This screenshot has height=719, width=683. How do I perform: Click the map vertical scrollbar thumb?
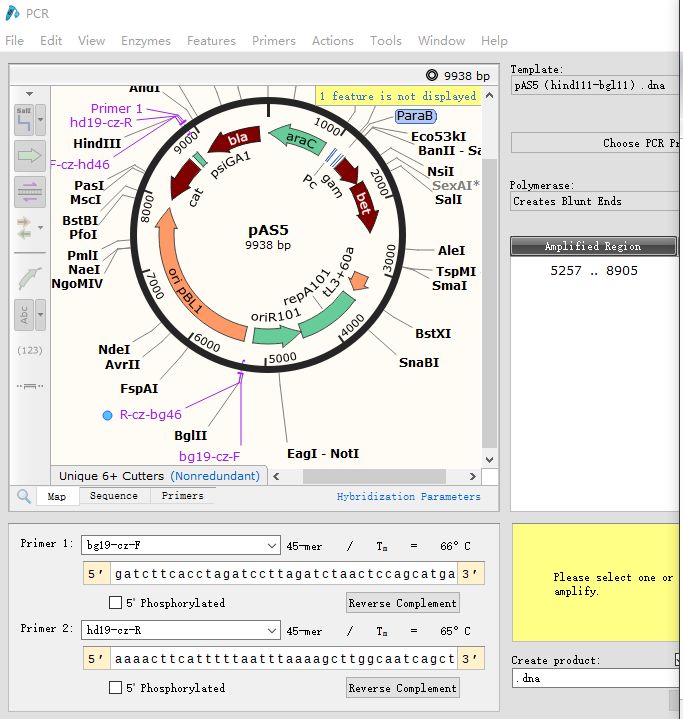(x=489, y=303)
